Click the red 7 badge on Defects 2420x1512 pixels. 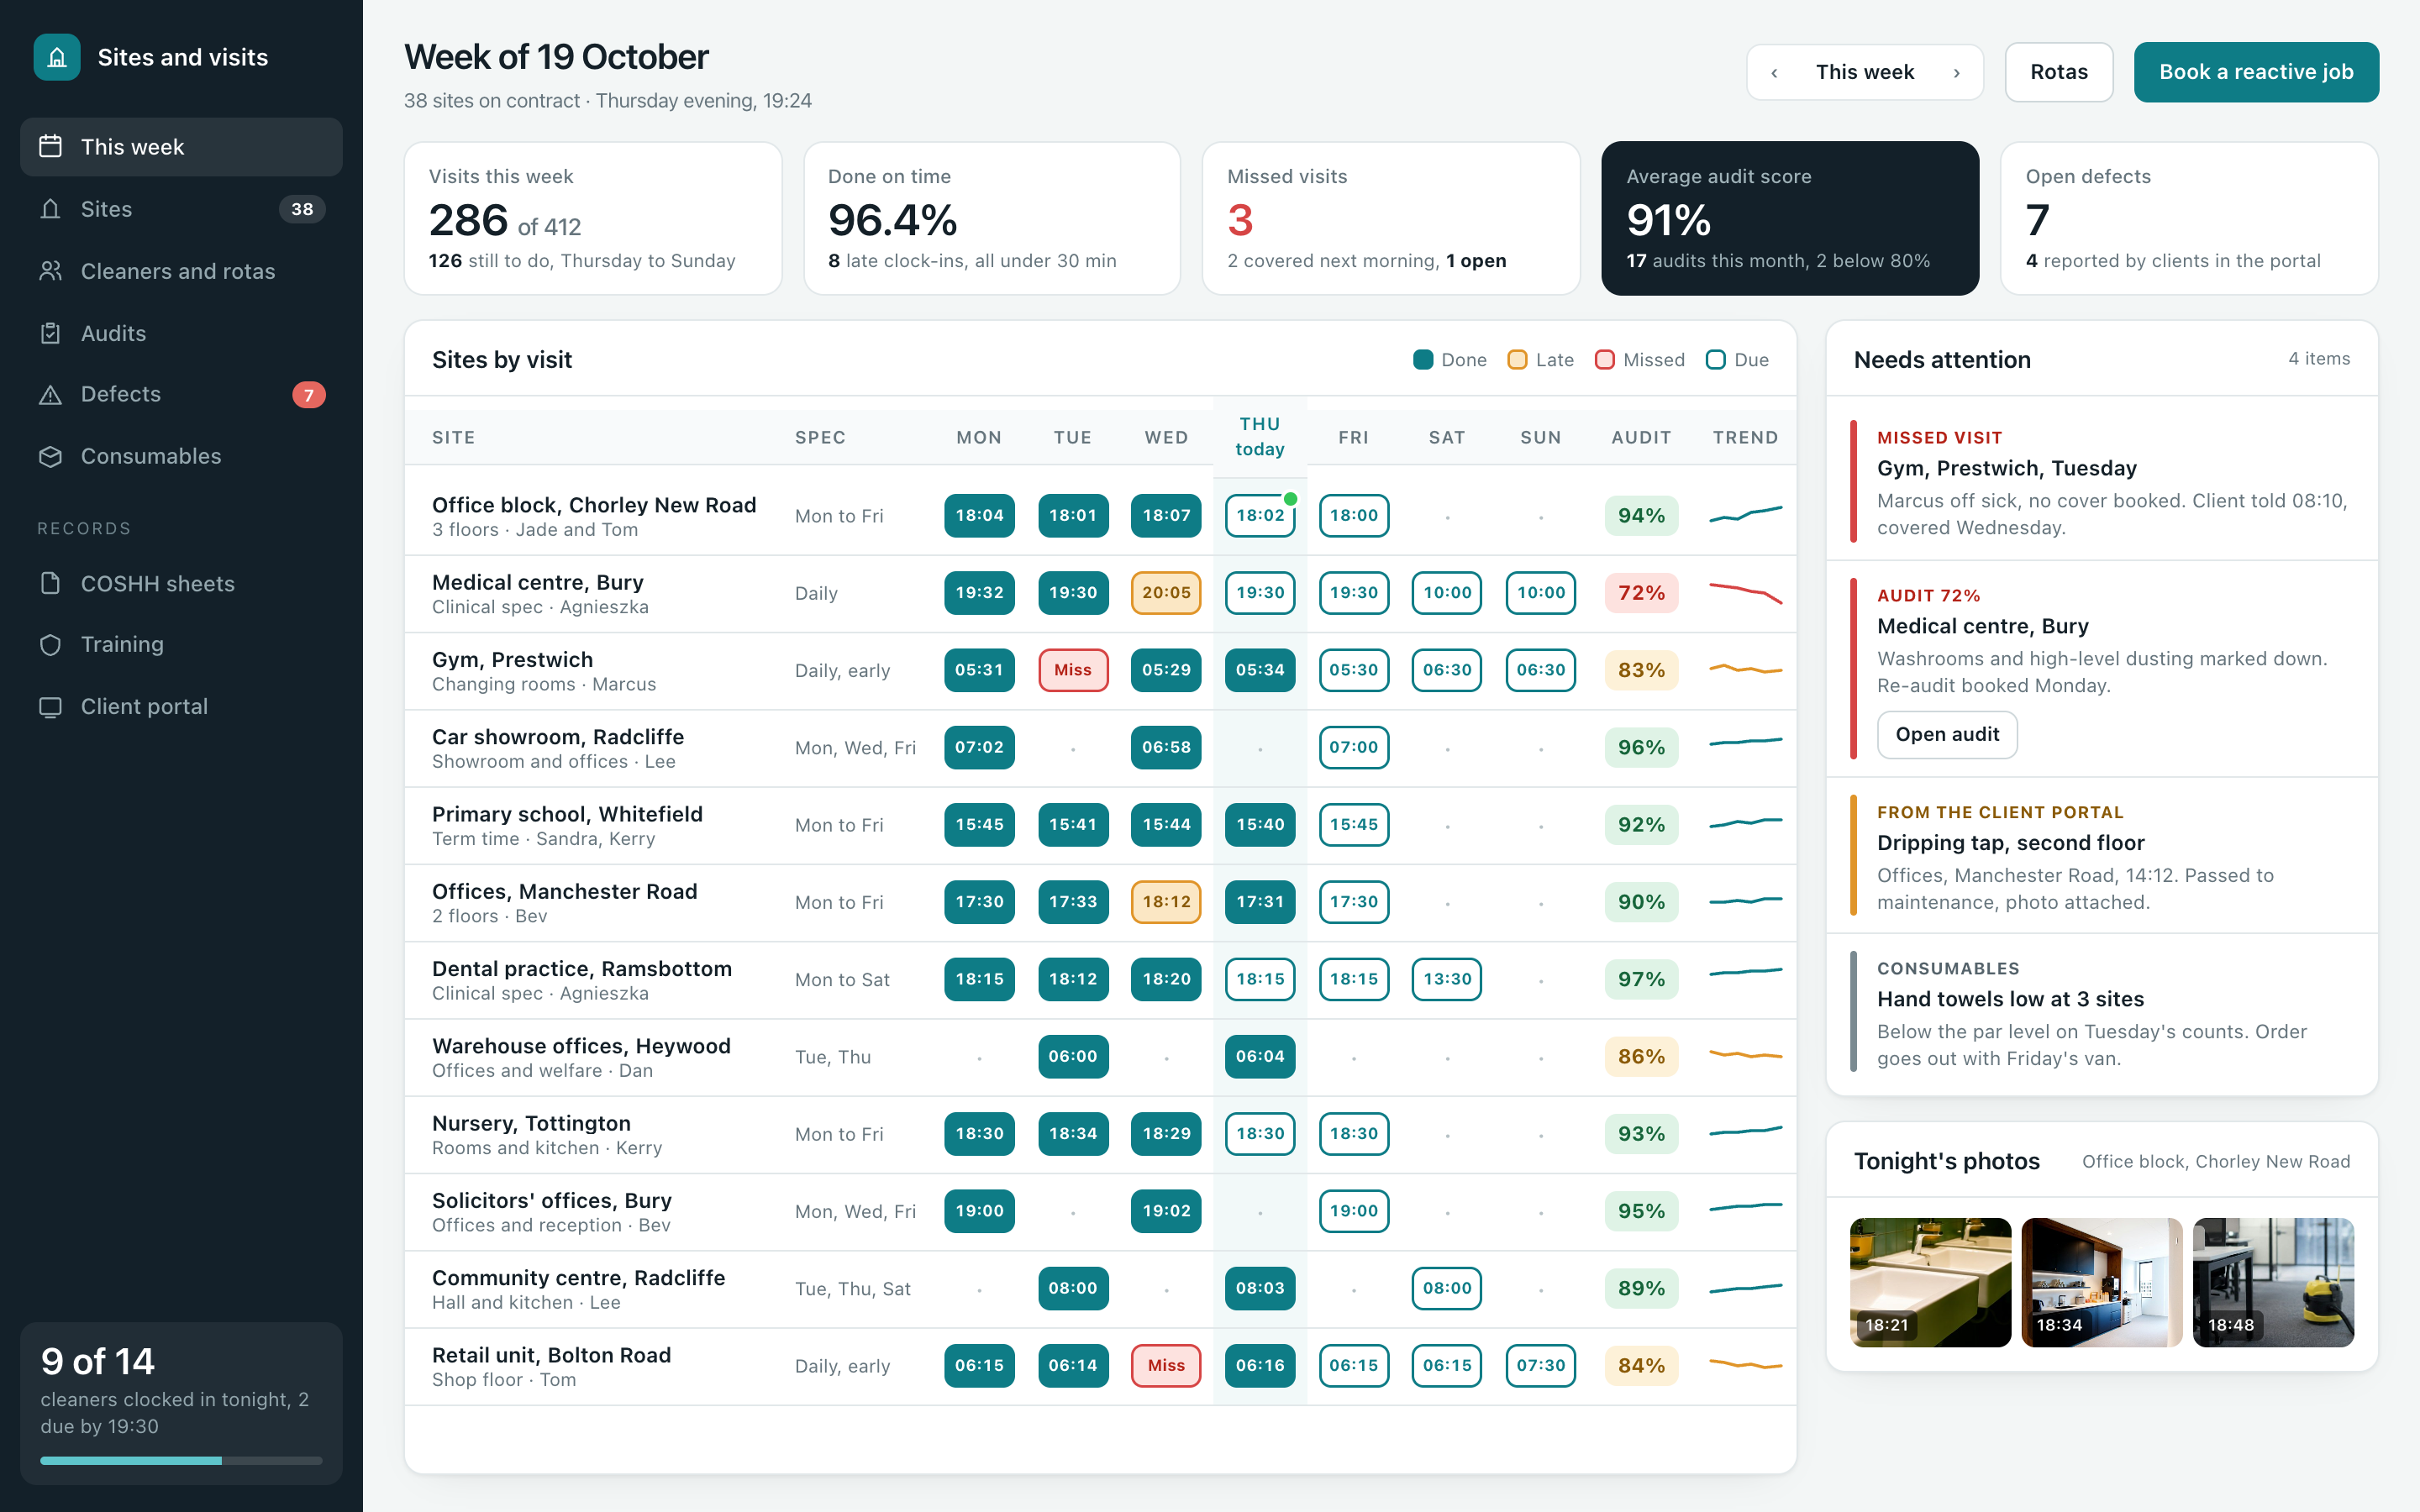[x=309, y=395]
